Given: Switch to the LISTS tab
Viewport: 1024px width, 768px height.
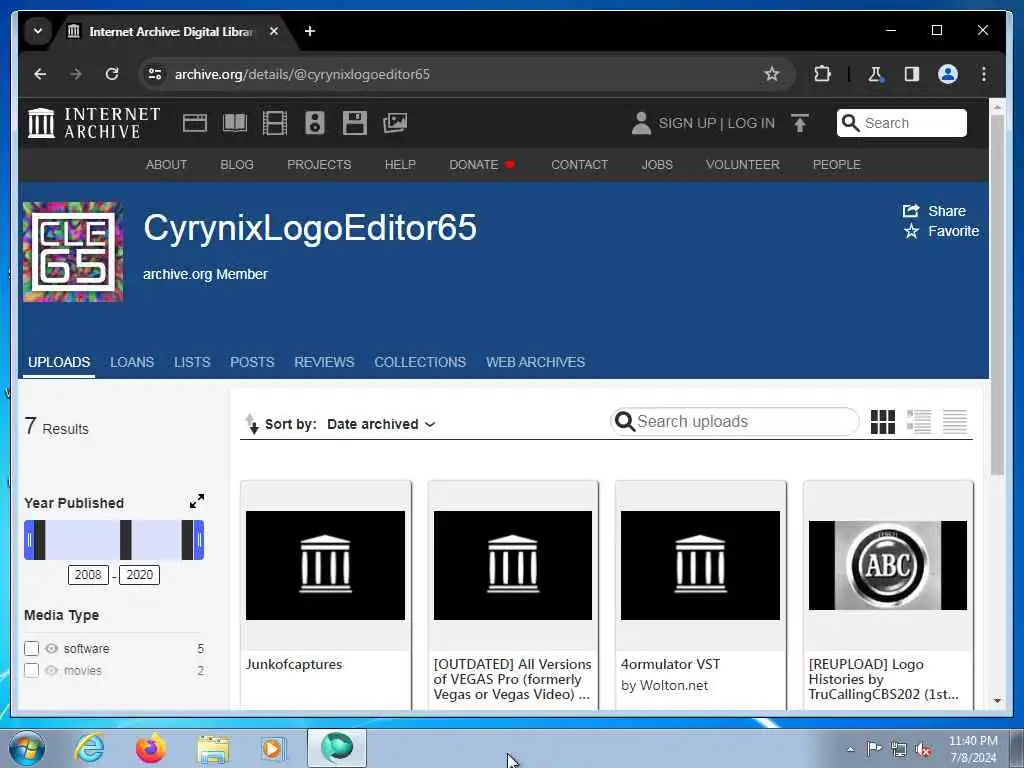Looking at the screenshot, I should 192,362.
